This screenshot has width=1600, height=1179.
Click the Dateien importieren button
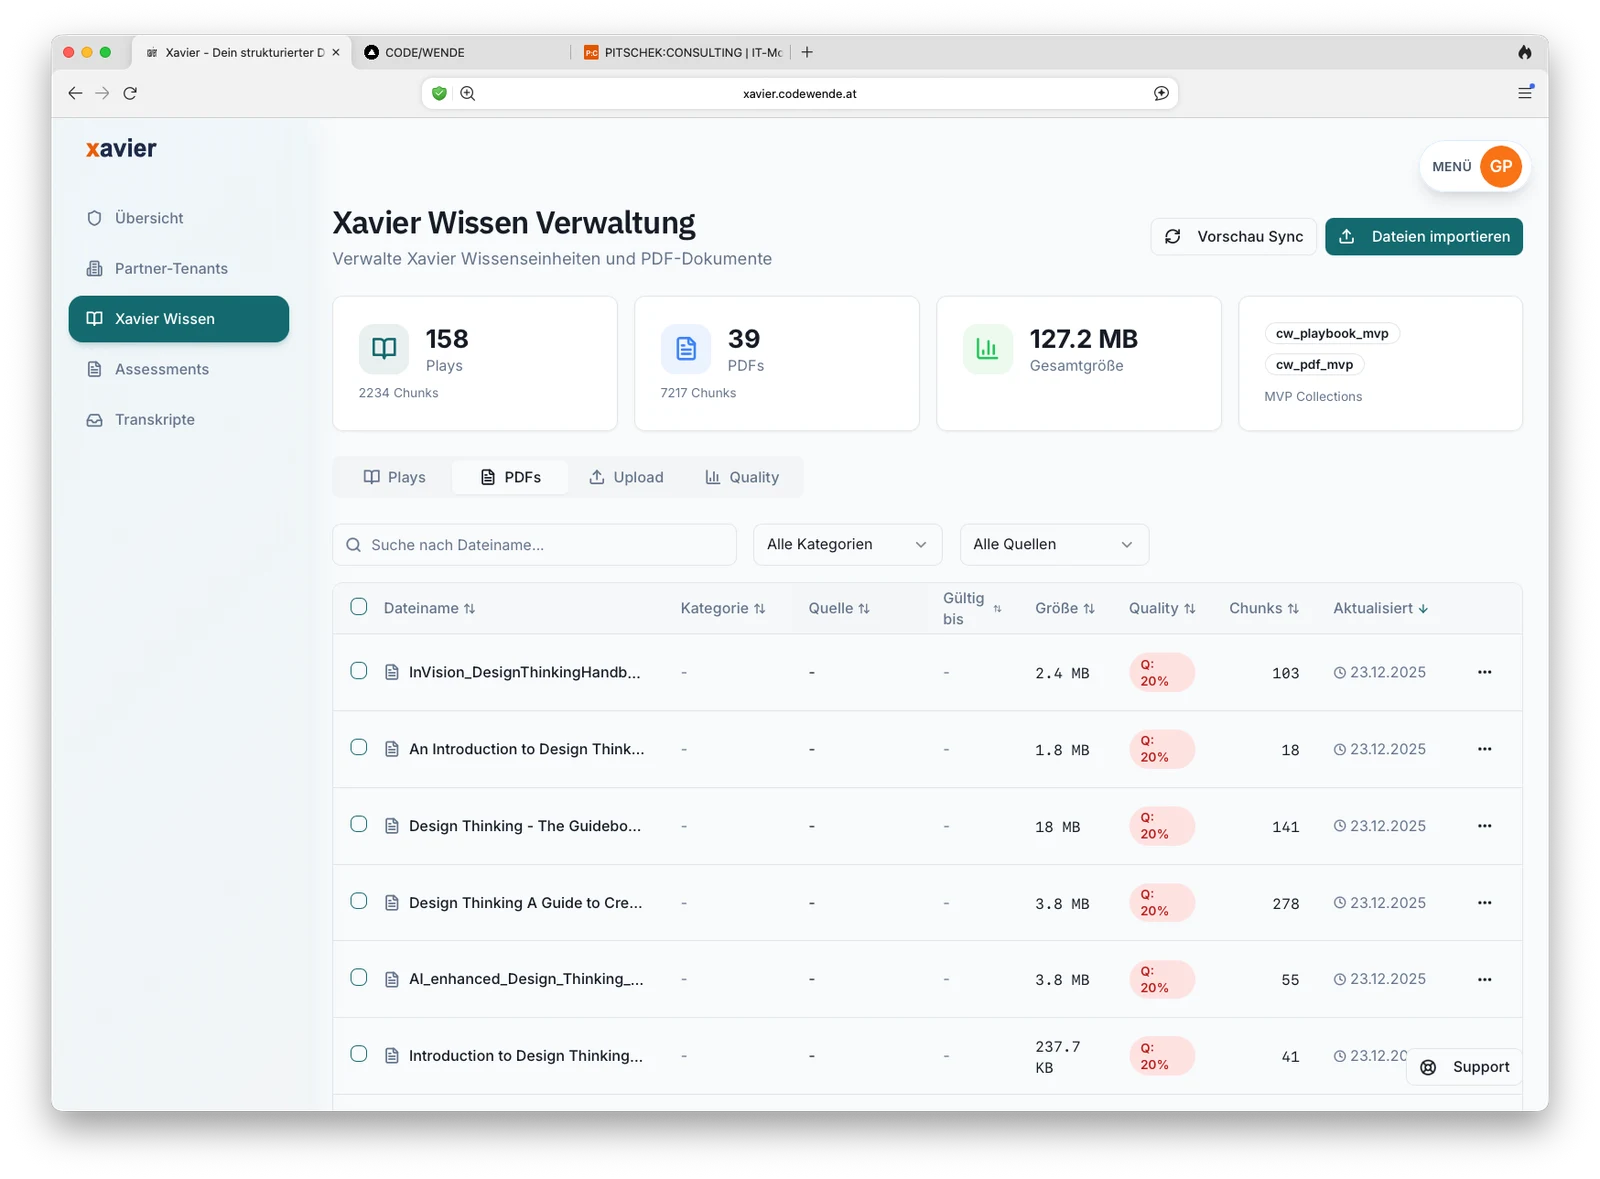point(1423,237)
